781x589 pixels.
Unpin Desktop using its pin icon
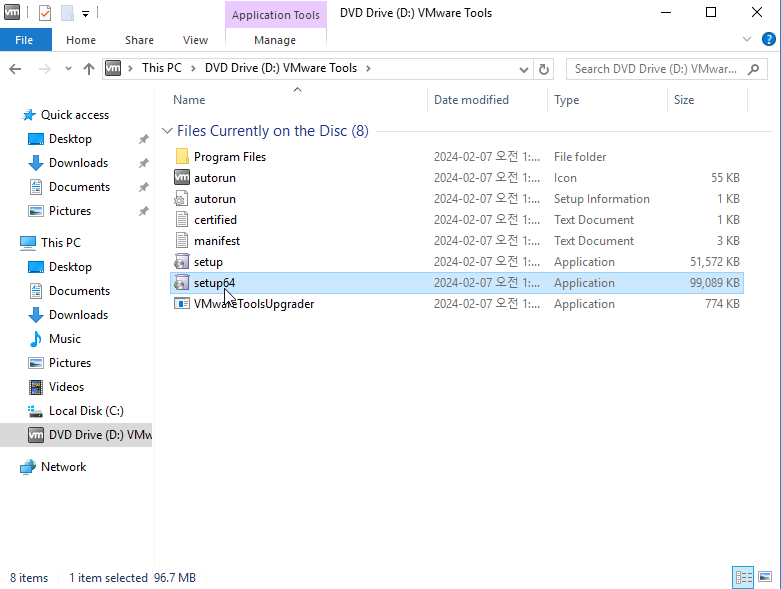coord(143,139)
